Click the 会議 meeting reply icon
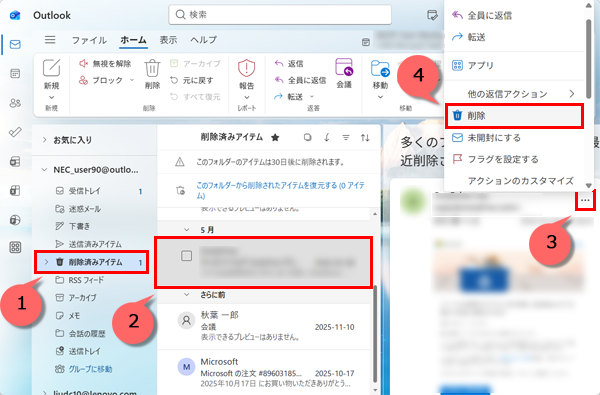The width and height of the screenshot is (600, 395). pyautogui.click(x=344, y=68)
